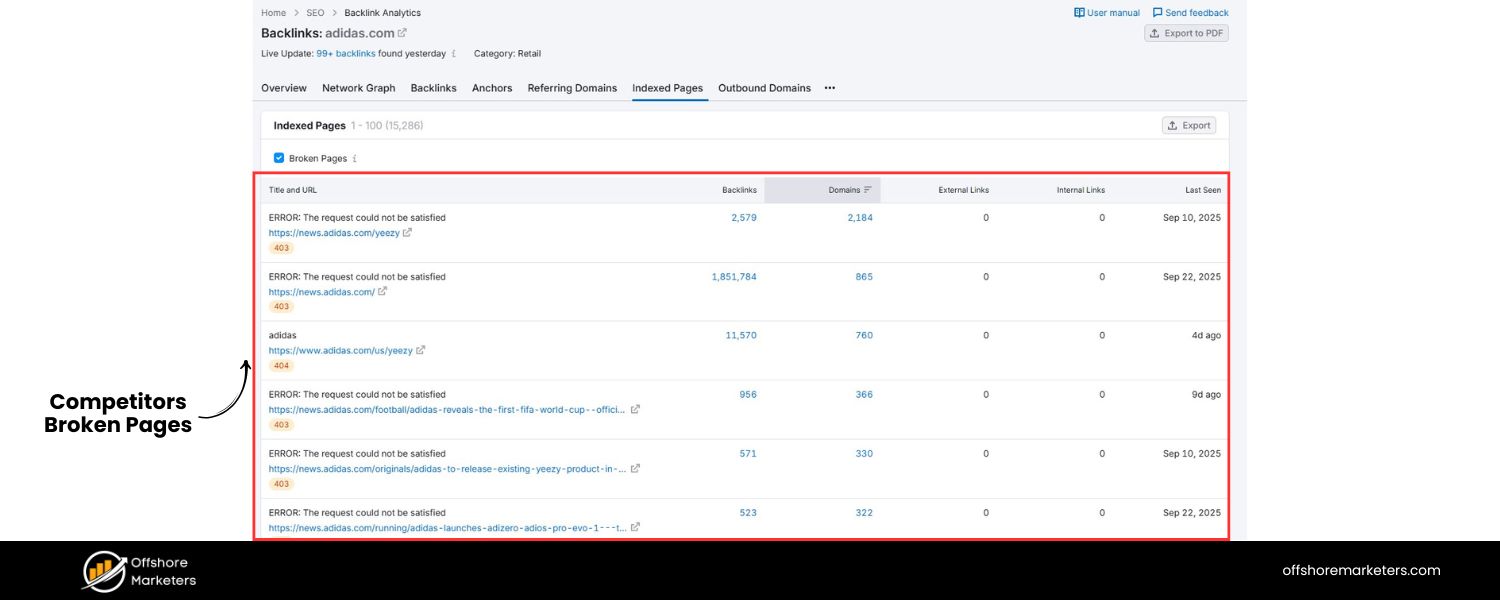The height and width of the screenshot is (600, 1500).
Task: Open the overflow menu after Outbound Domains tab
Action: (x=829, y=88)
